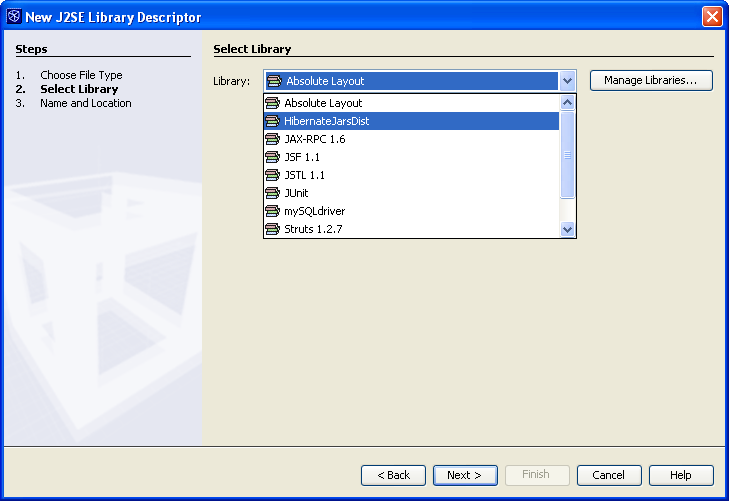The height and width of the screenshot is (501, 729).
Task: Click the app icon in the title bar
Action: (13, 16)
